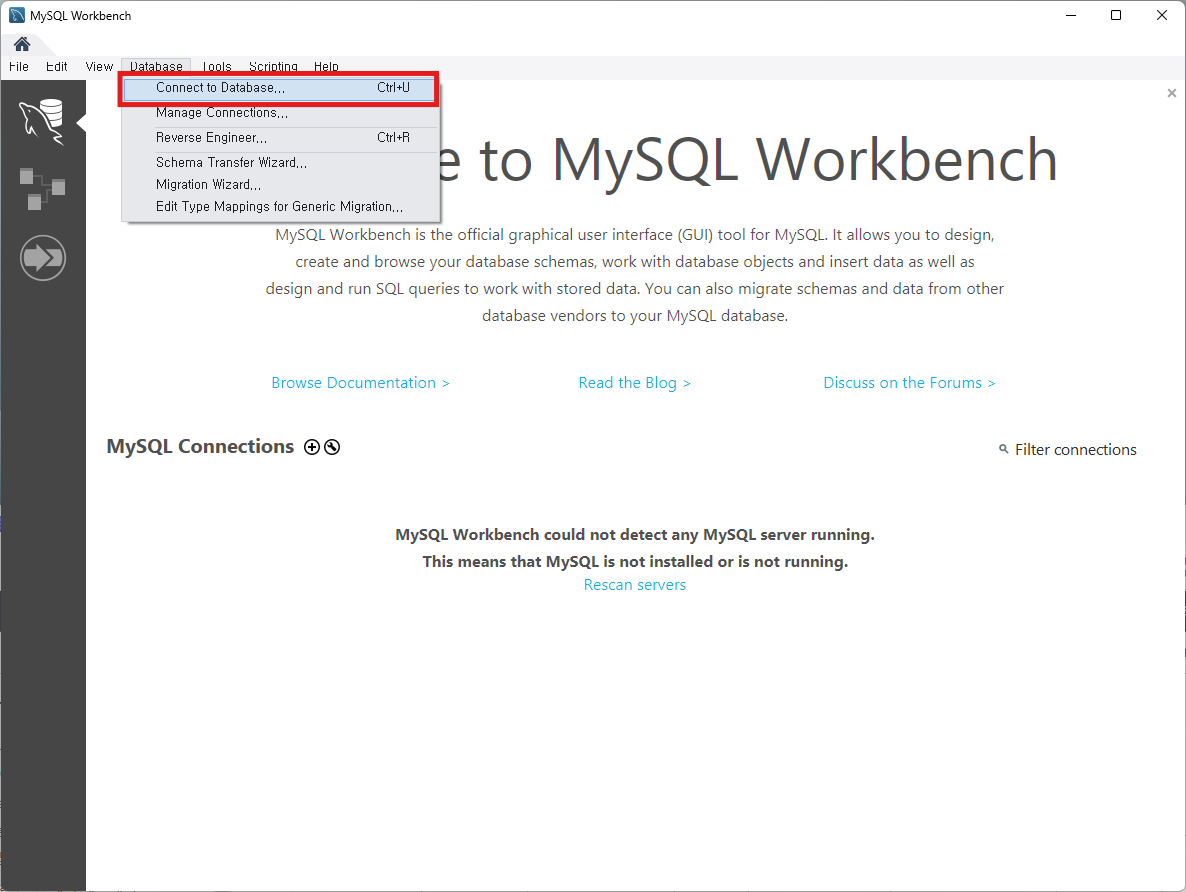Choose Schema Transfer Wizard entry
The image size is (1186, 892).
tap(279, 163)
